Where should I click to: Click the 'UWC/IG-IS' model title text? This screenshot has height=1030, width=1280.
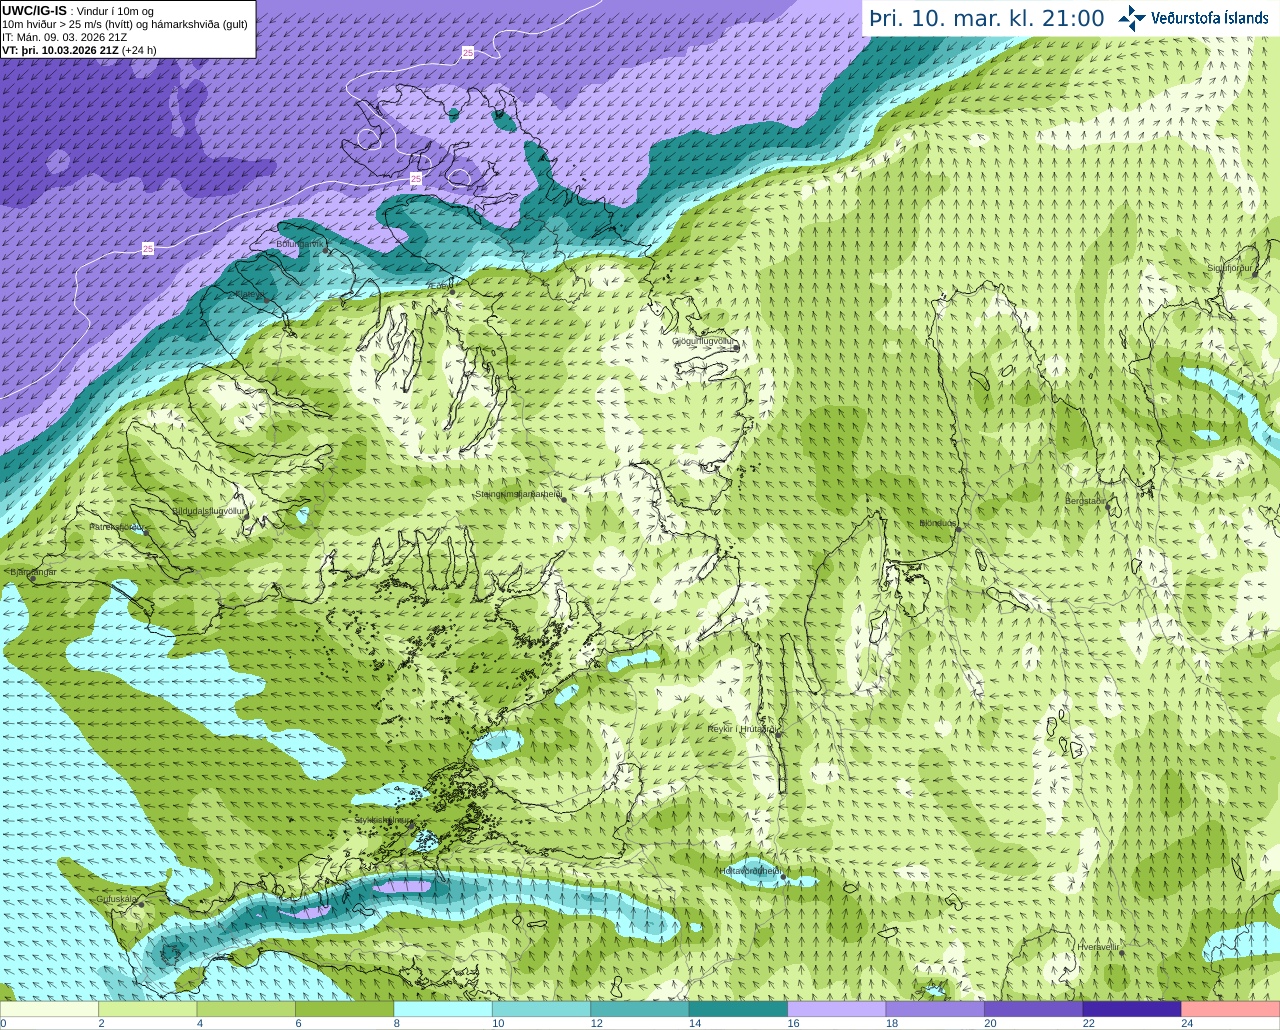[34, 11]
